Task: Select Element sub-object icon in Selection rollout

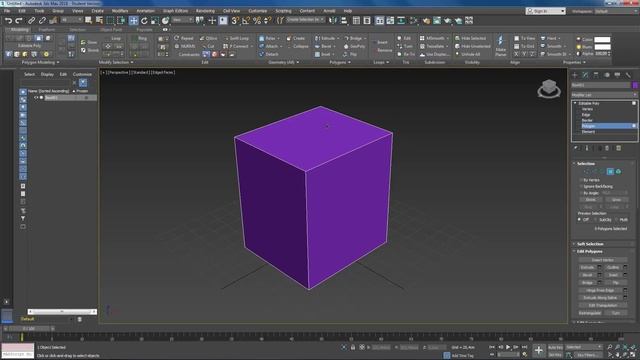Action: (618, 172)
